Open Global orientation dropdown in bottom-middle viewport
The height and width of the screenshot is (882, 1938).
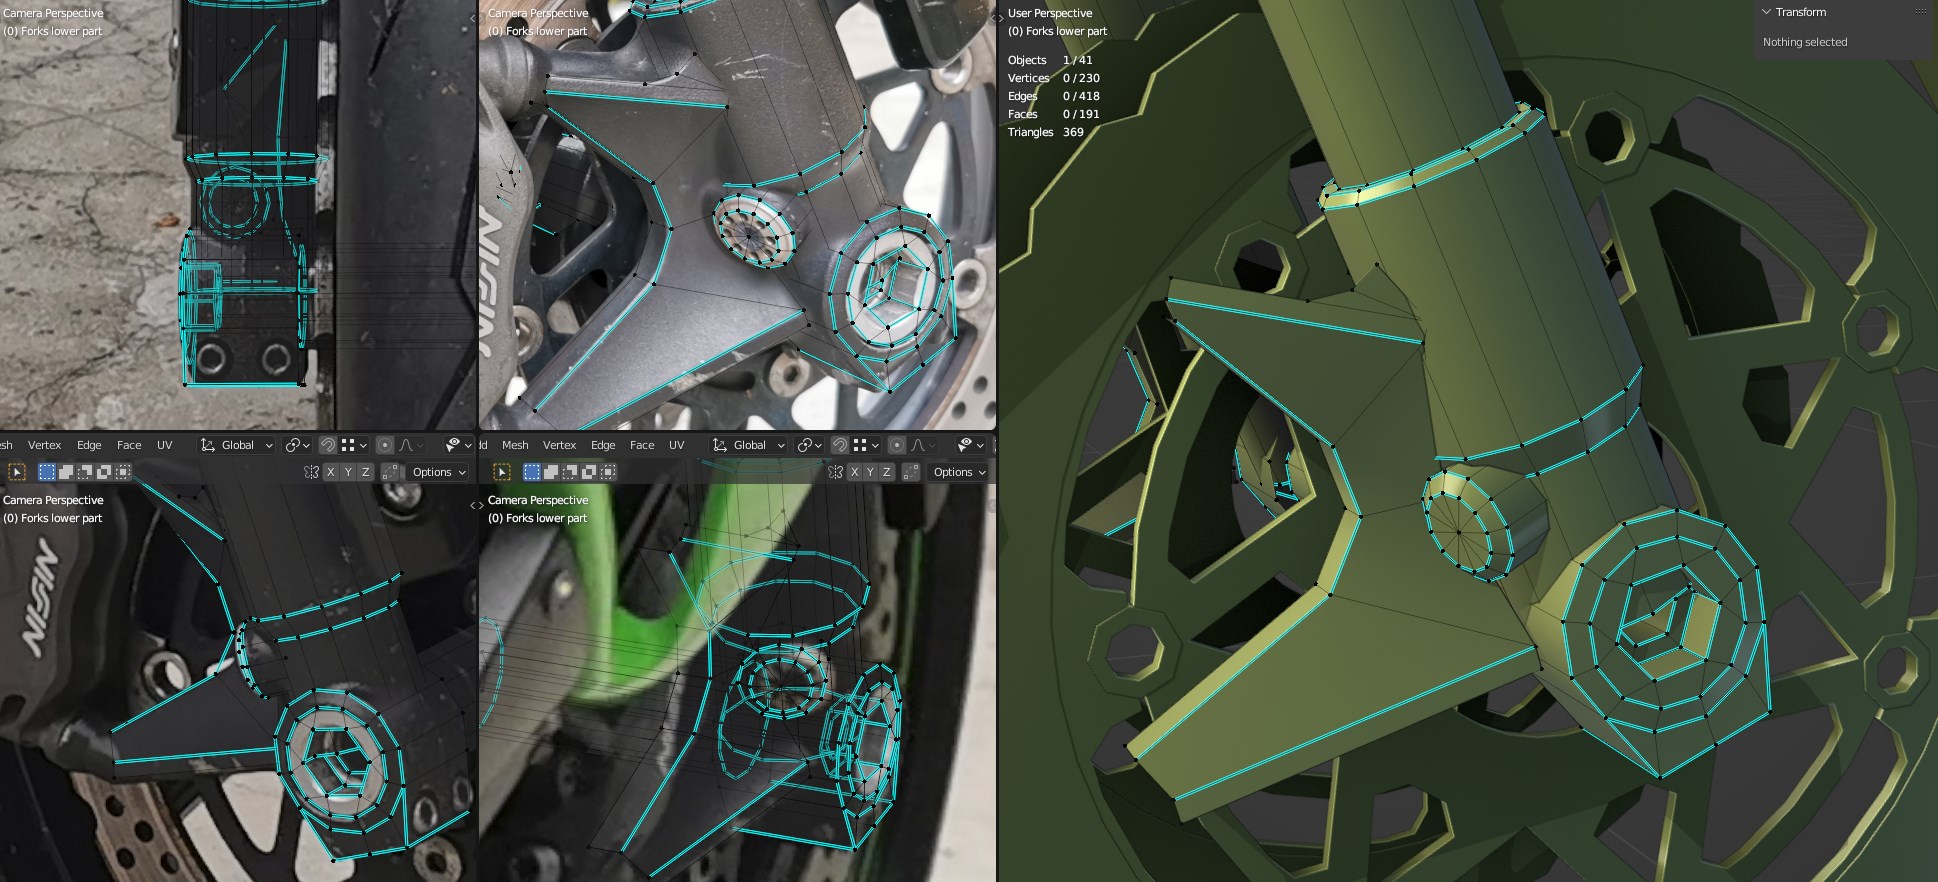tap(749, 445)
